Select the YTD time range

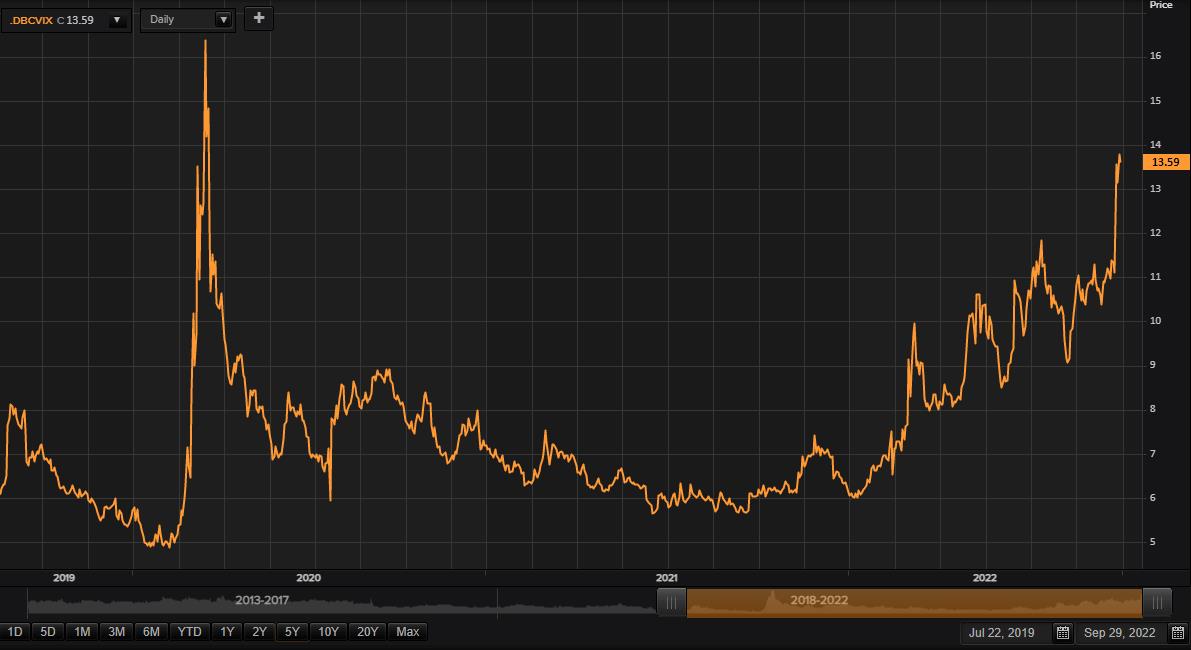[189, 632]
